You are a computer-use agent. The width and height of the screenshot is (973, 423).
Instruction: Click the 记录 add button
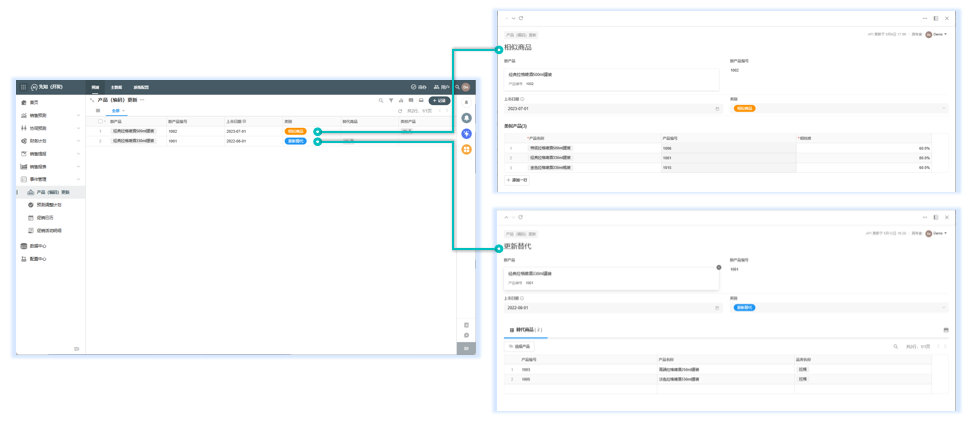pyautogui.click(x=439, y=100)
